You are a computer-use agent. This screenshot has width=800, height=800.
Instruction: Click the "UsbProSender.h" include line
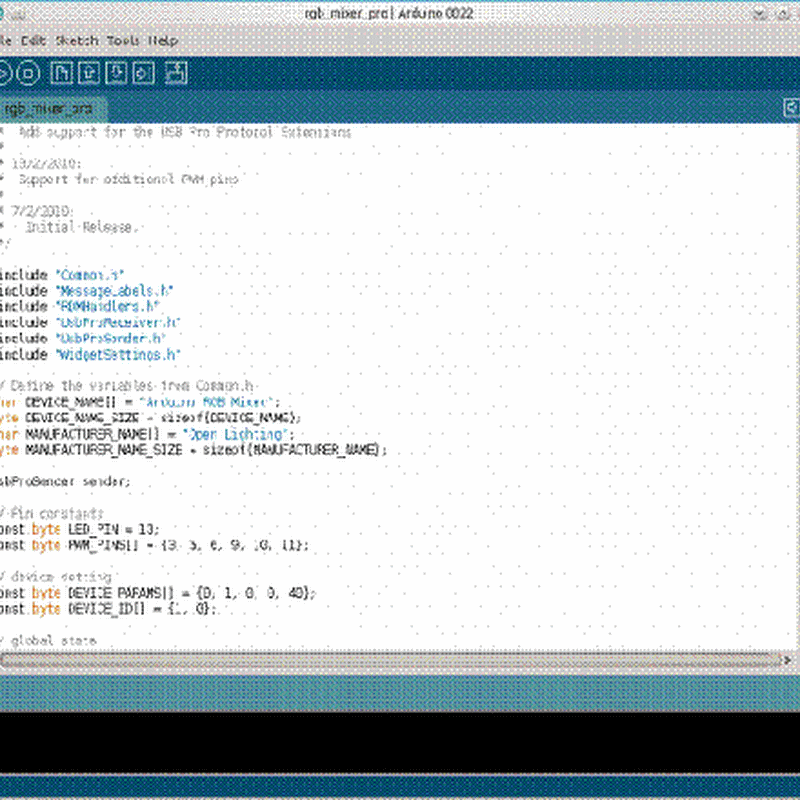point(83,338)
